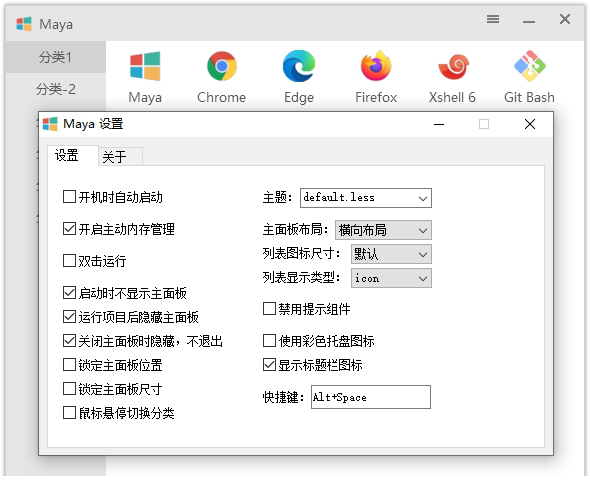Uncheck 开启主动内存管理
This screenshot has height=495, width=590.
click(x=69, y=228)
